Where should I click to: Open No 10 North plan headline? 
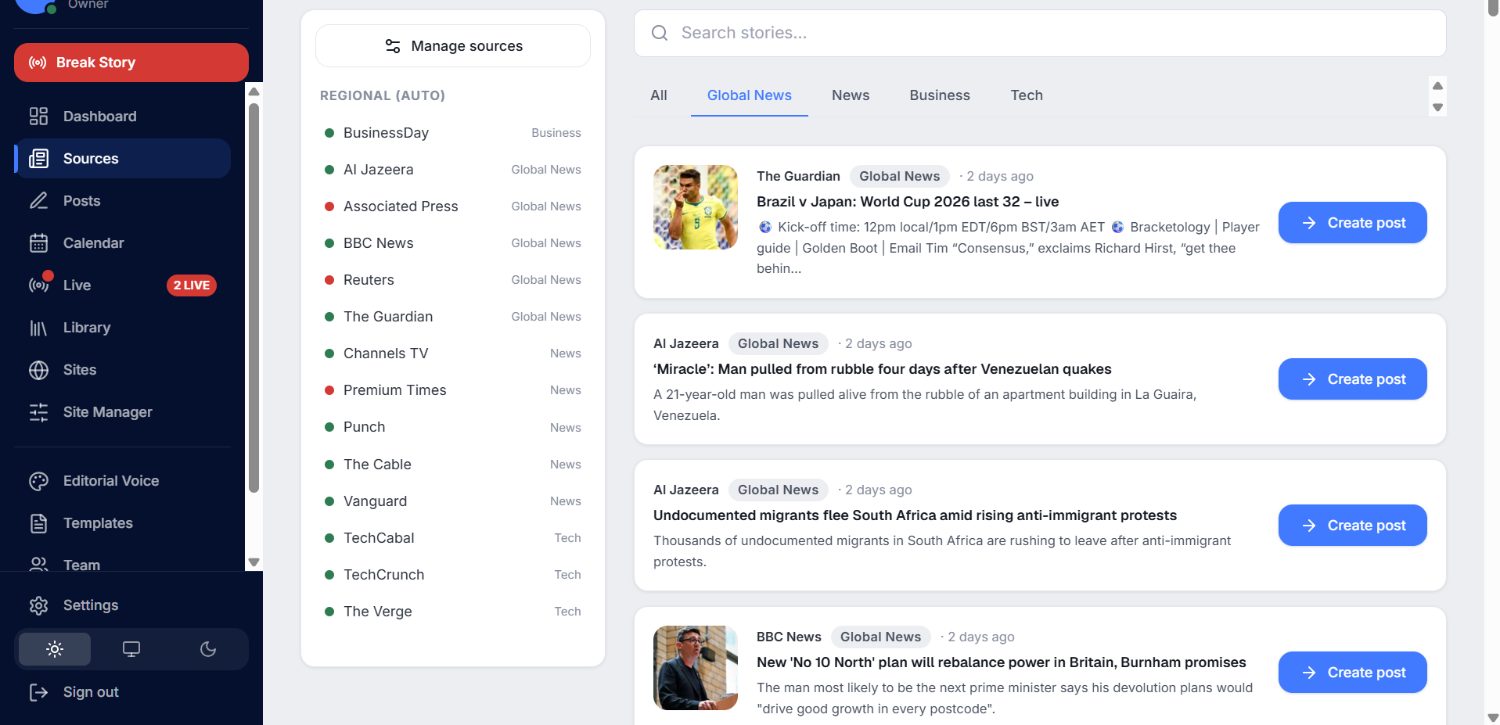[1001, 662]
